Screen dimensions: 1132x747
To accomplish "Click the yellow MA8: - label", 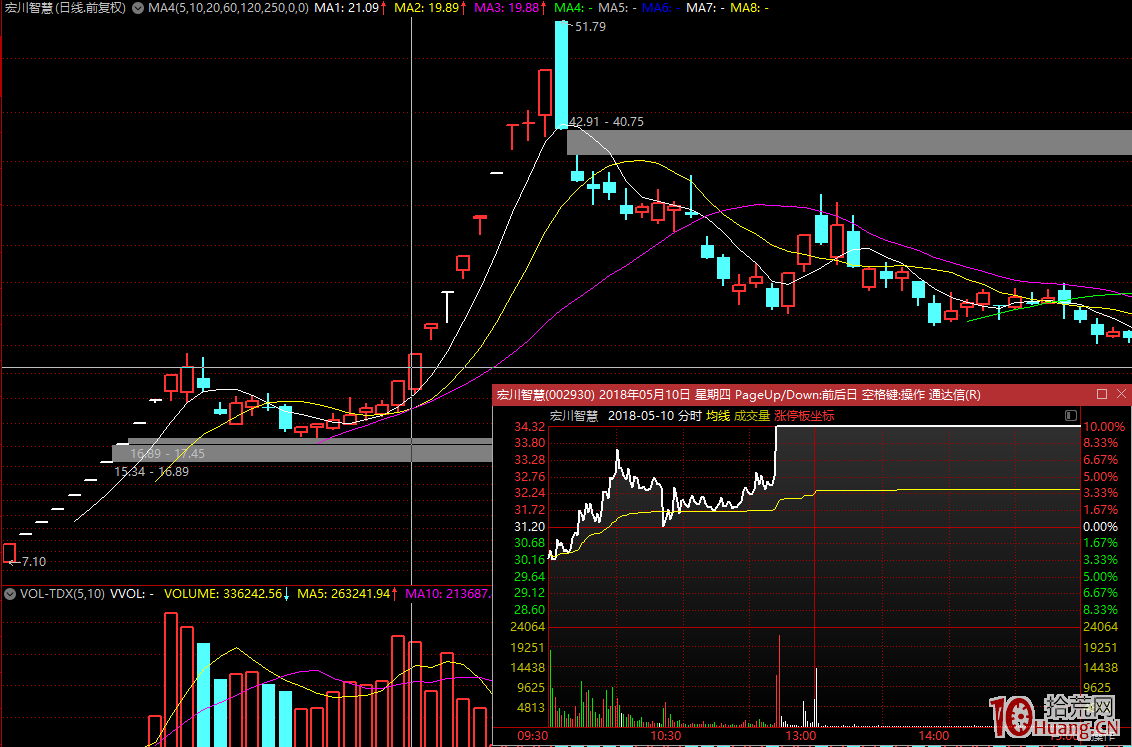I will [x=749, y=8].
